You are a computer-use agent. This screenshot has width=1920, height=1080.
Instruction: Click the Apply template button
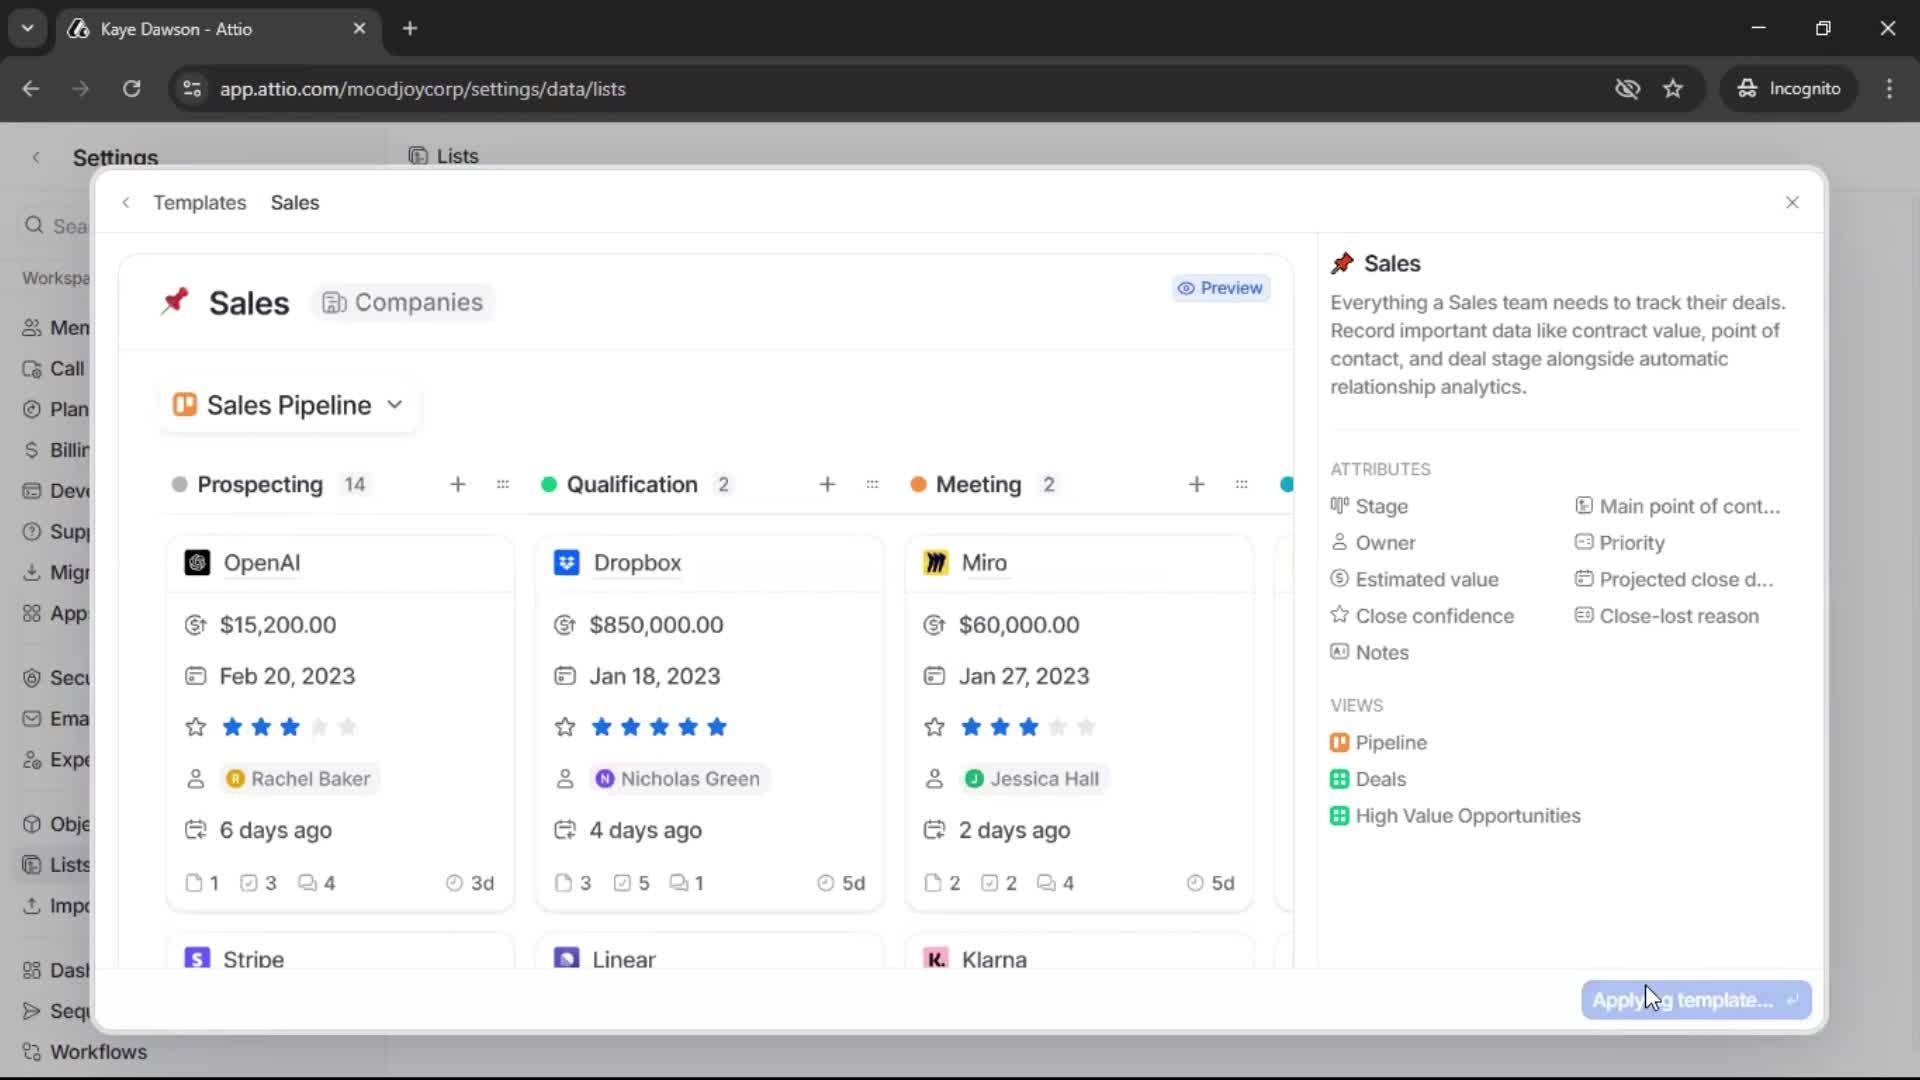(x=1694, y=1000)
